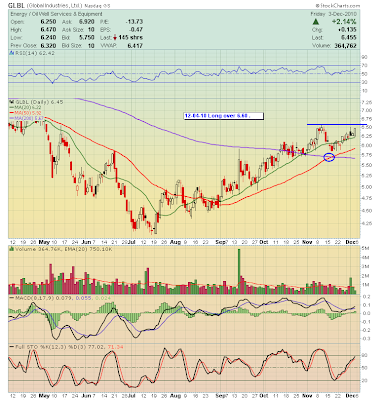Click the +2.14% percent change value

click(344, 22)
